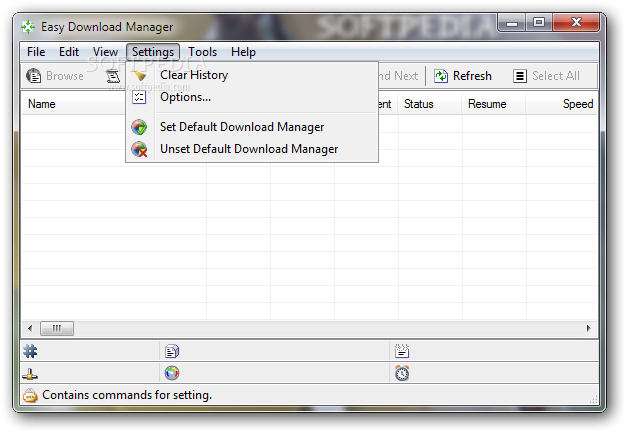Click the Options checklist icon
The width and height of the screenshot is (627, 433).
[139, 97]
